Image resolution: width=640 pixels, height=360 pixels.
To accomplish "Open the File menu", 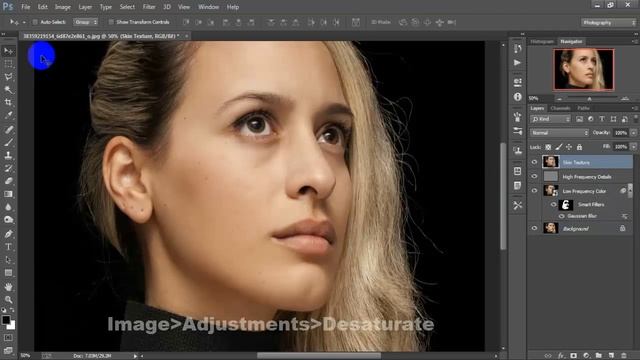I will (26, 7).
